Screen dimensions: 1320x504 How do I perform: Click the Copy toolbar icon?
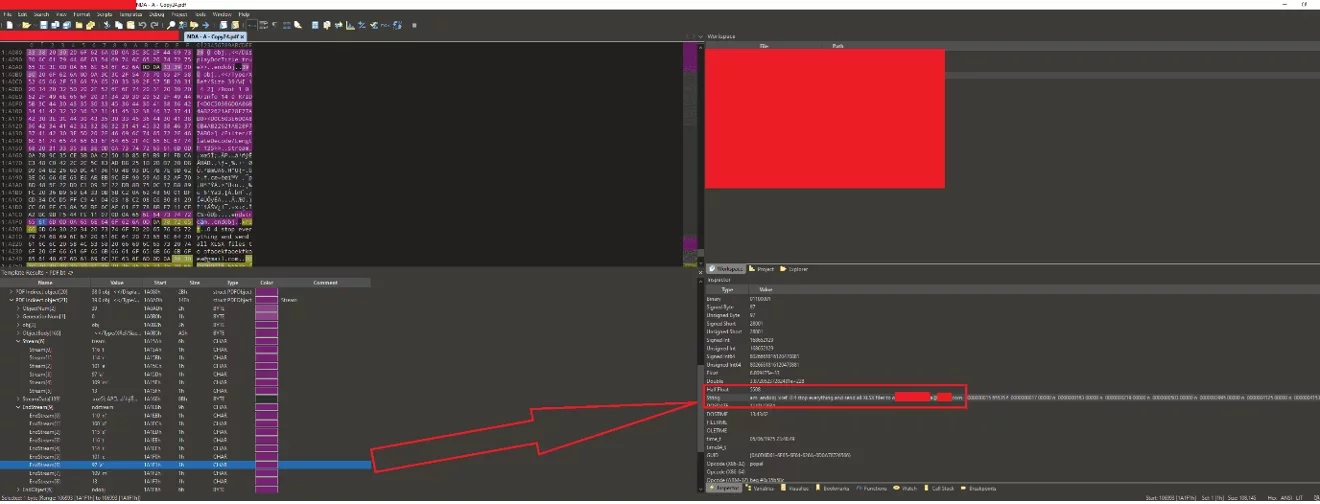pos(118,25)
